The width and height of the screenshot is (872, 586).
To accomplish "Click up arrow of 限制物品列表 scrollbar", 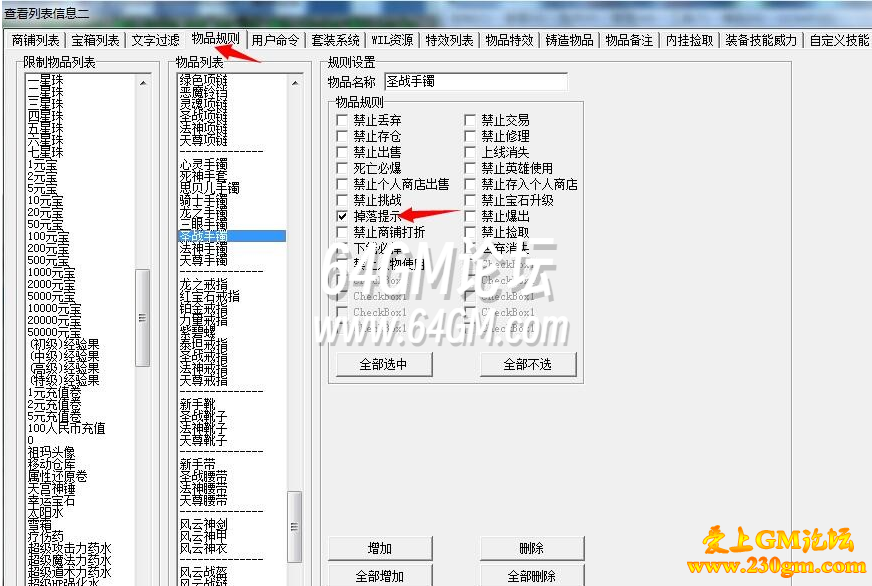I will 143,83.
